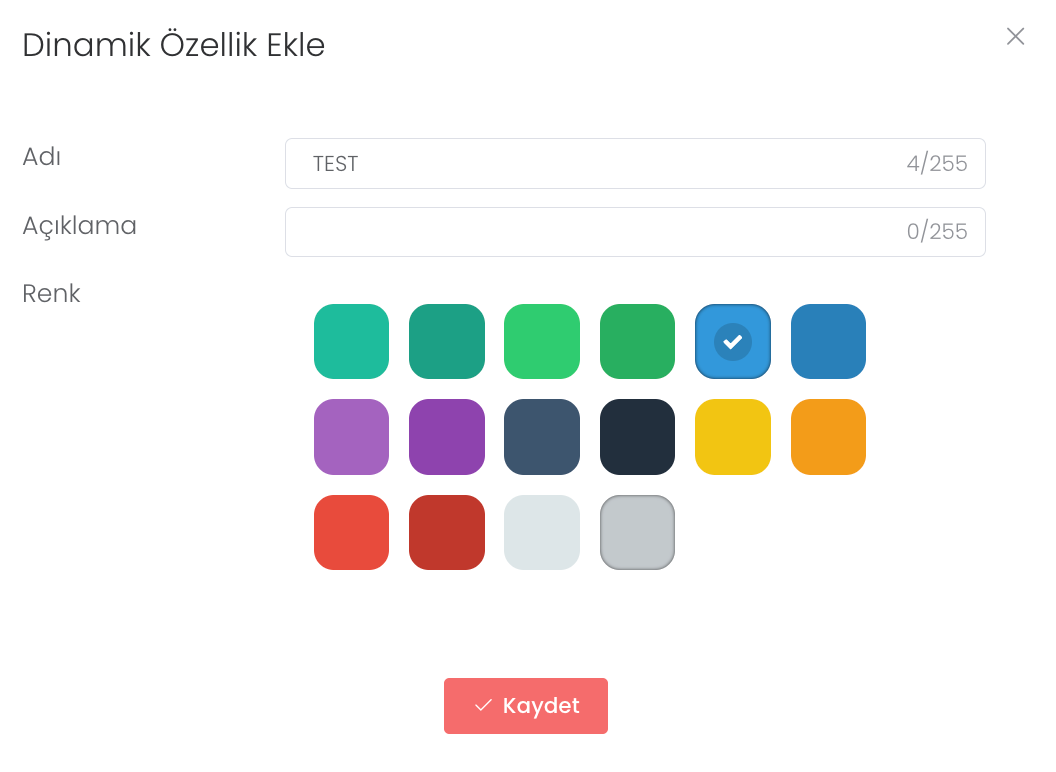Pick the dark red color swatch
1056x772 pixels.
[x=447, y=532]
